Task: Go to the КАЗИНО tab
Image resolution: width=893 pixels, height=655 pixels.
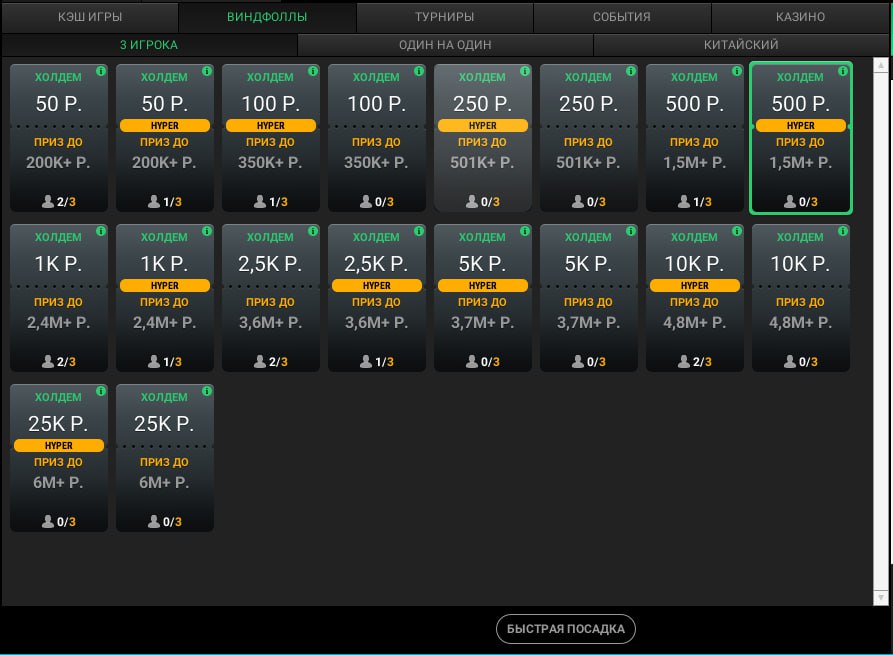Action: click(x=800, y=17)
